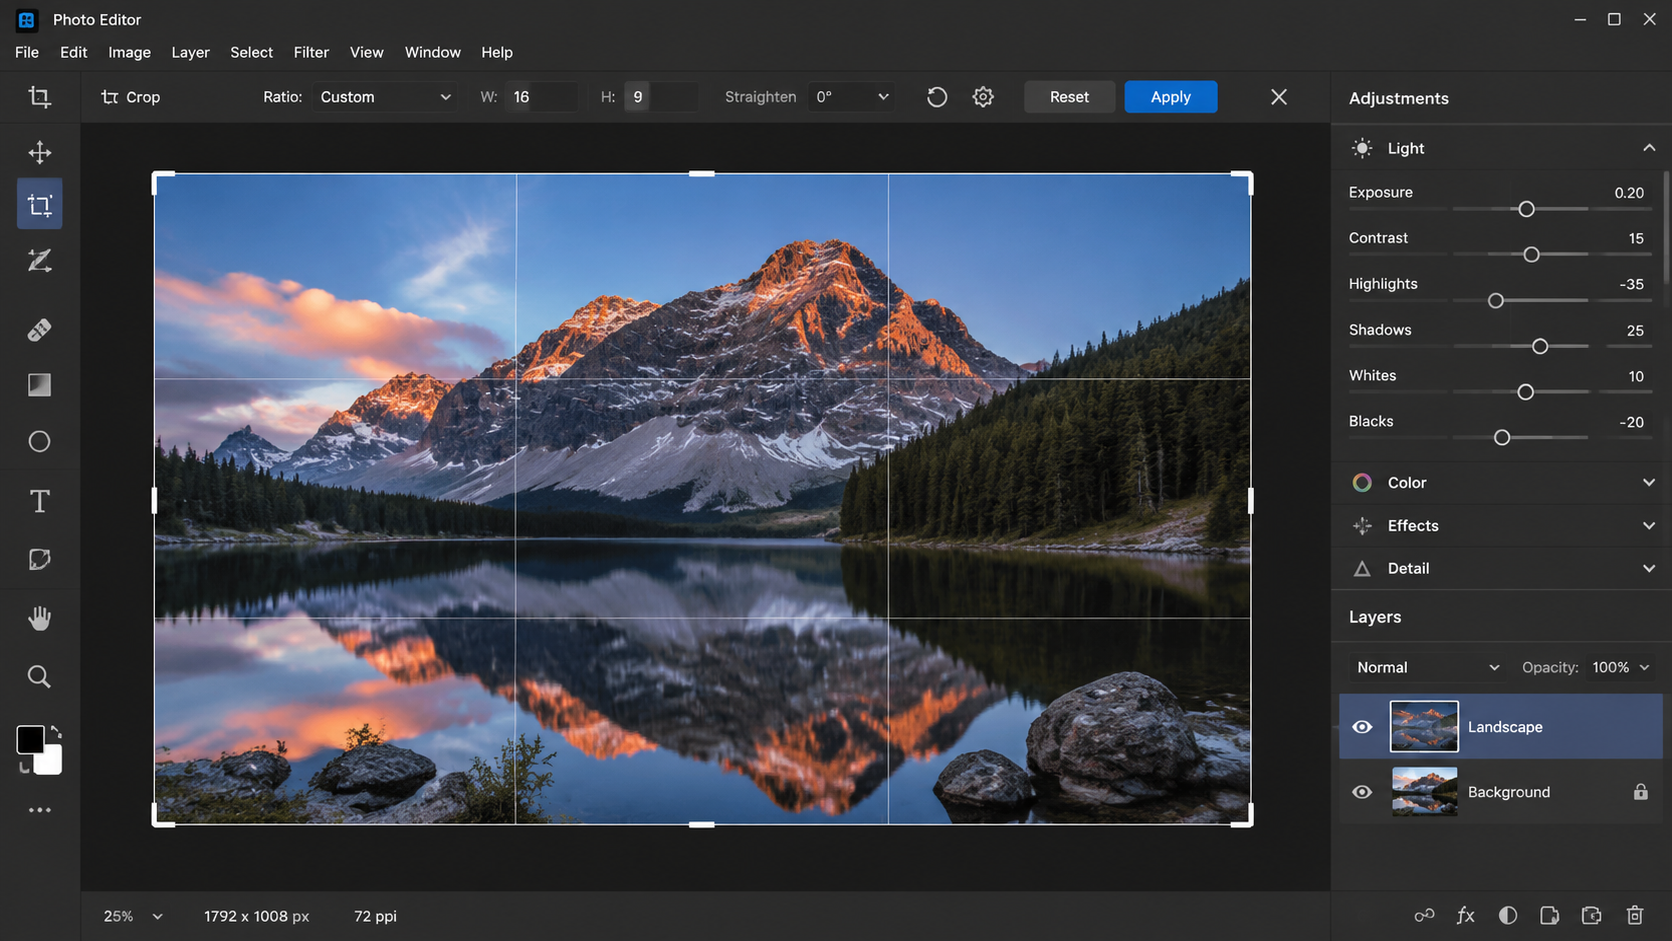
Task: Click the white background color swatch
Action: [50, 761]
